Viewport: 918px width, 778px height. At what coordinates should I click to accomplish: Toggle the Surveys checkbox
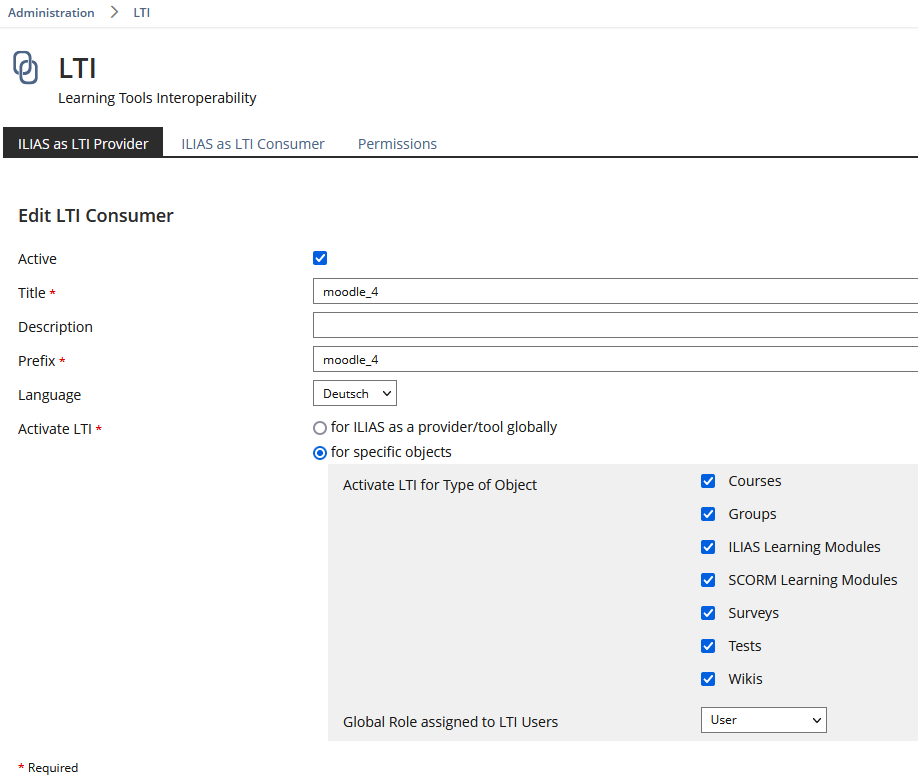(x=708, y=613)
